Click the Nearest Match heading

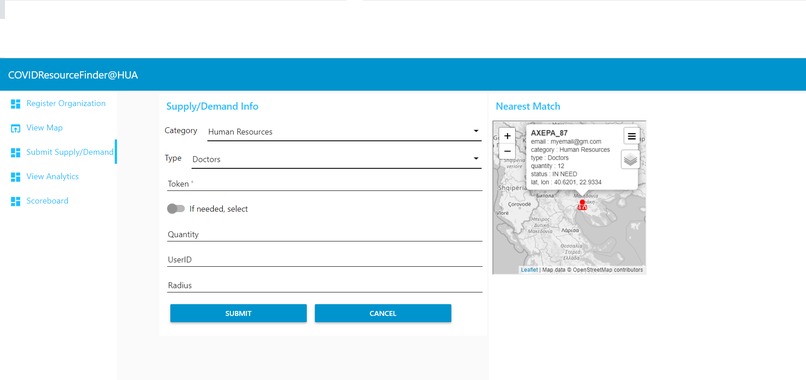pyautogui.click(x=528, y=106)
